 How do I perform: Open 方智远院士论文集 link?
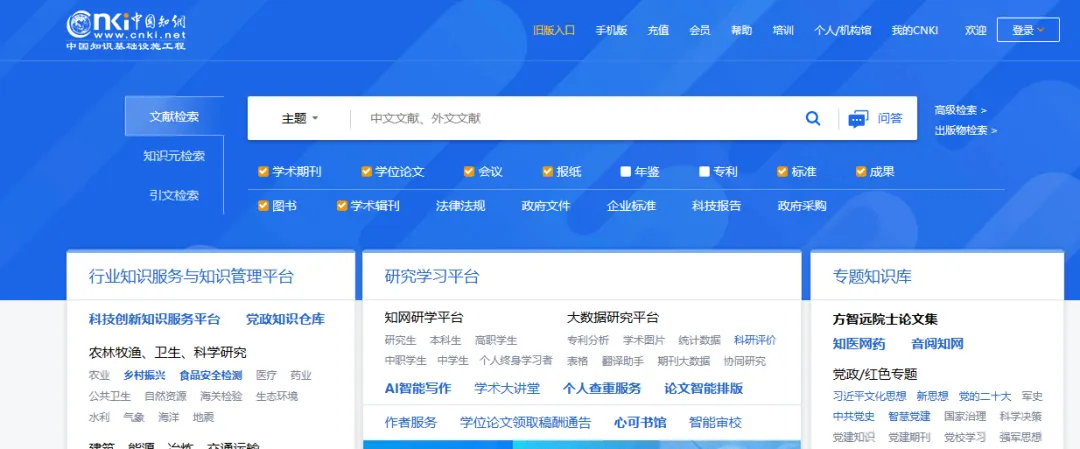tap(885, 320)
